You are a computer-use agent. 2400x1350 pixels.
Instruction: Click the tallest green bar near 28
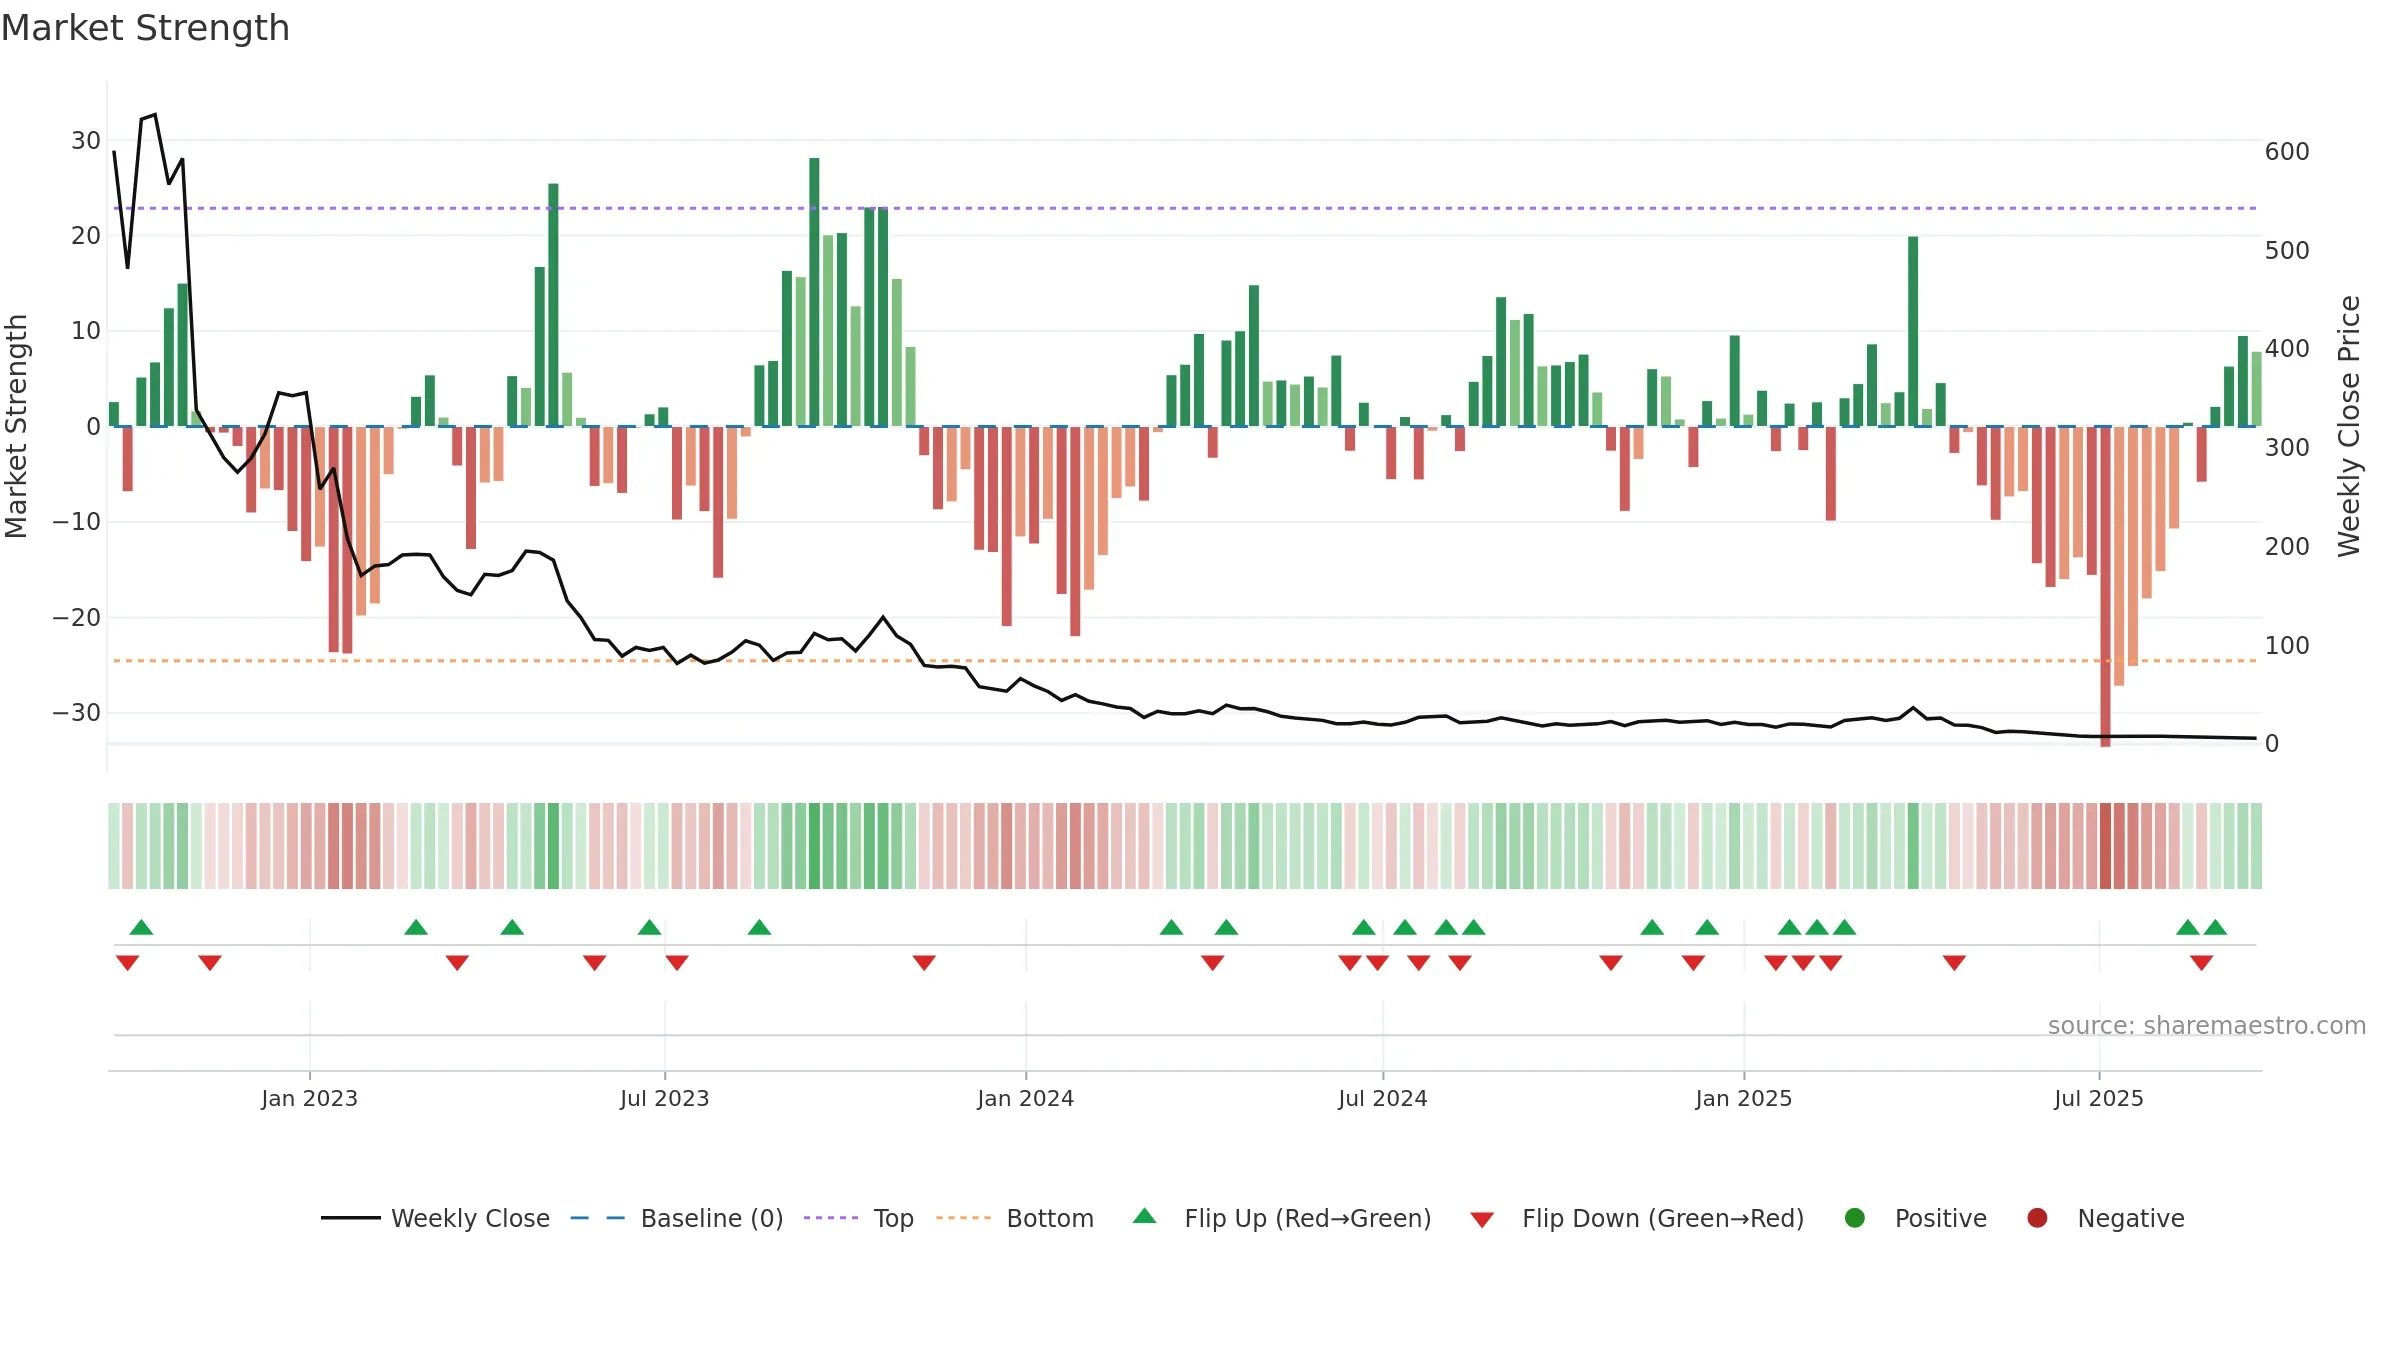[814, 292]
